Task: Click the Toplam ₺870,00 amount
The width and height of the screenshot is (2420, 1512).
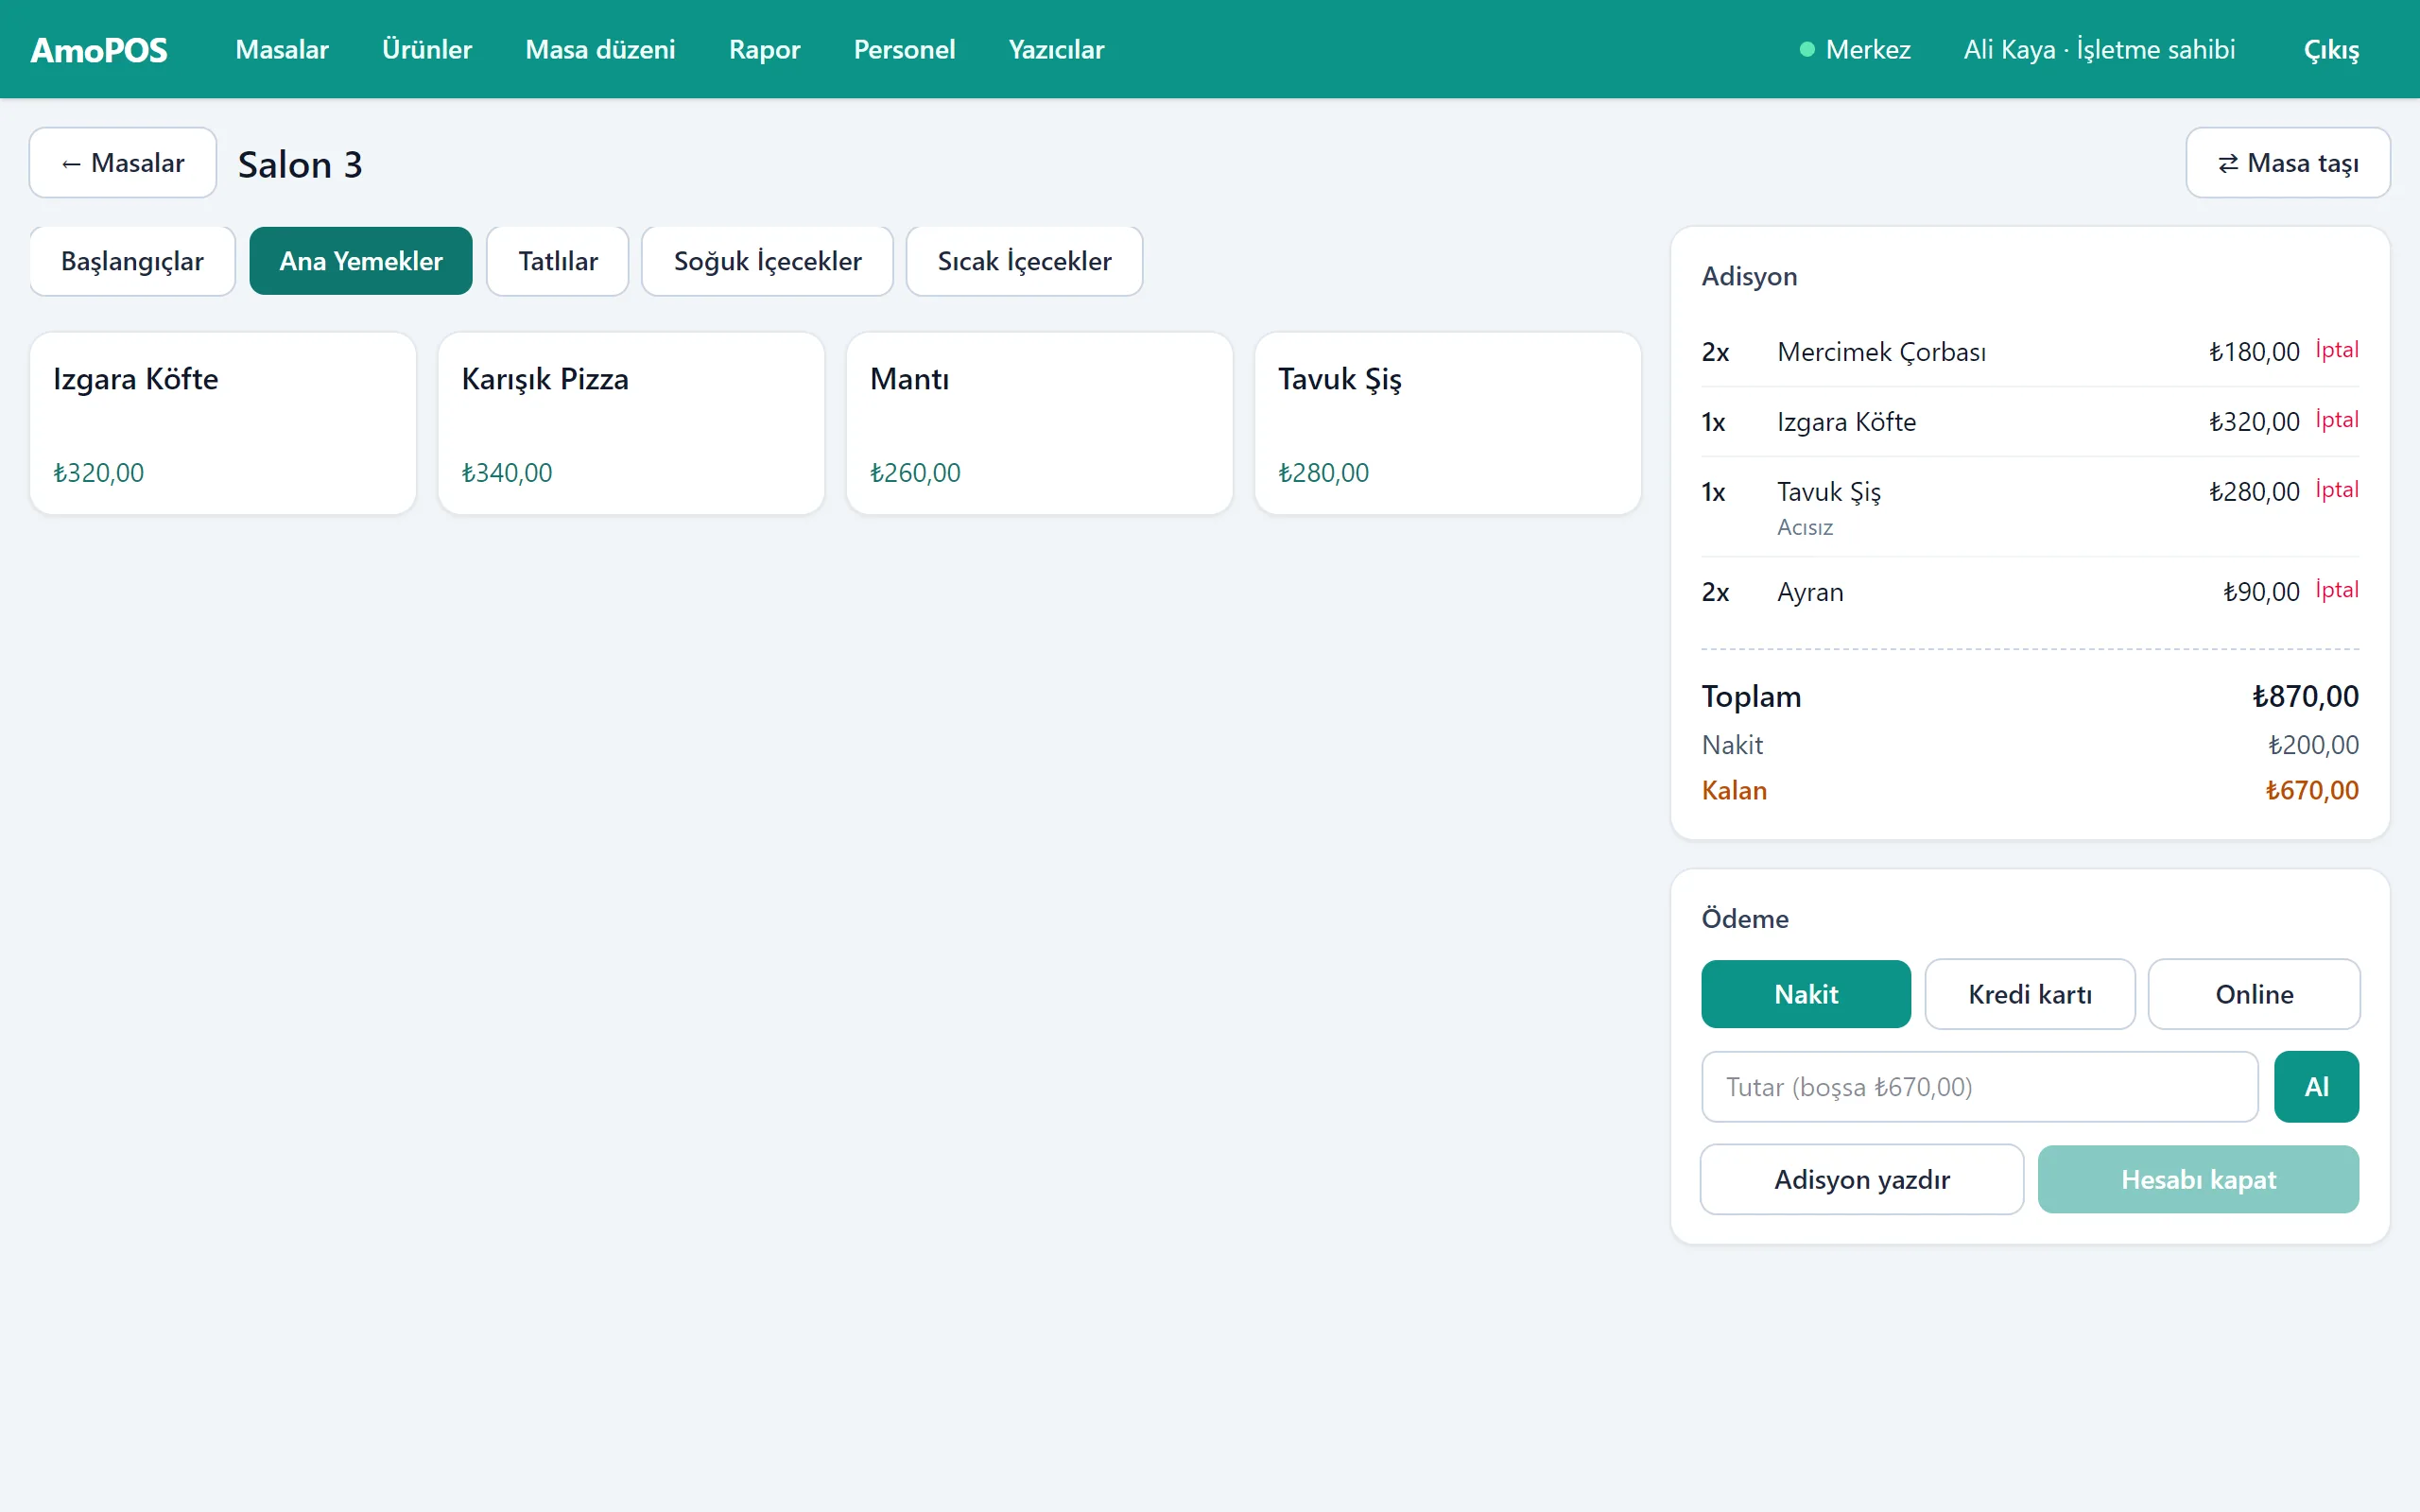Action: coord(2305,696)
